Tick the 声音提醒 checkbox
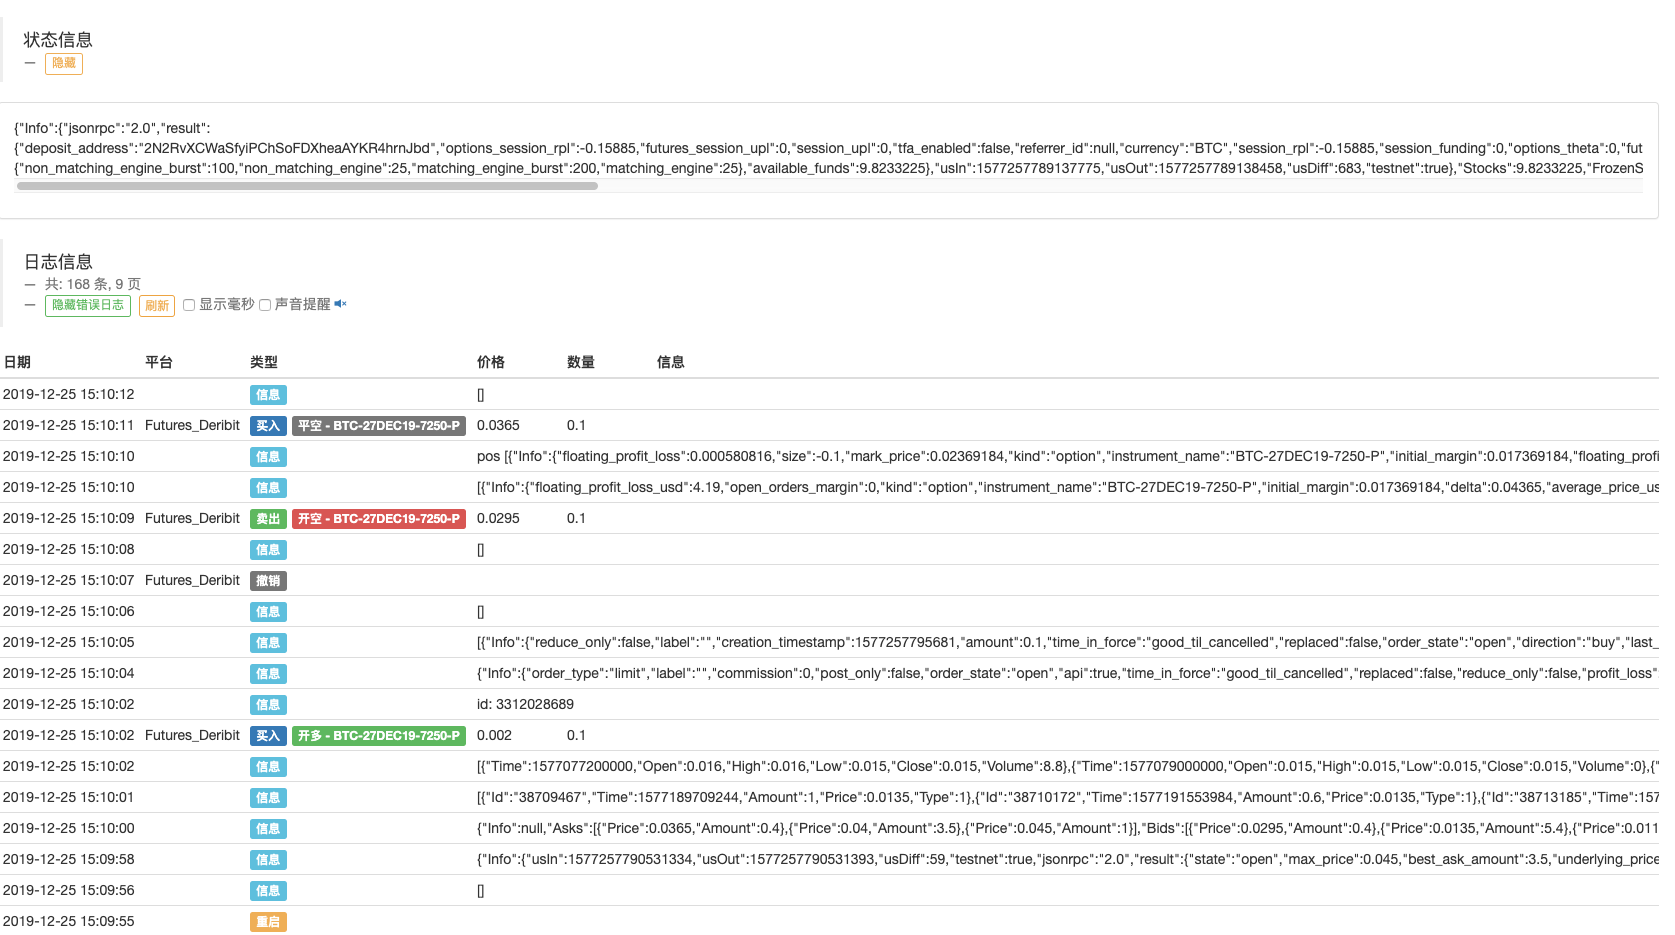Viewport: 1675px width, 935px height. (x=265, y=305)
